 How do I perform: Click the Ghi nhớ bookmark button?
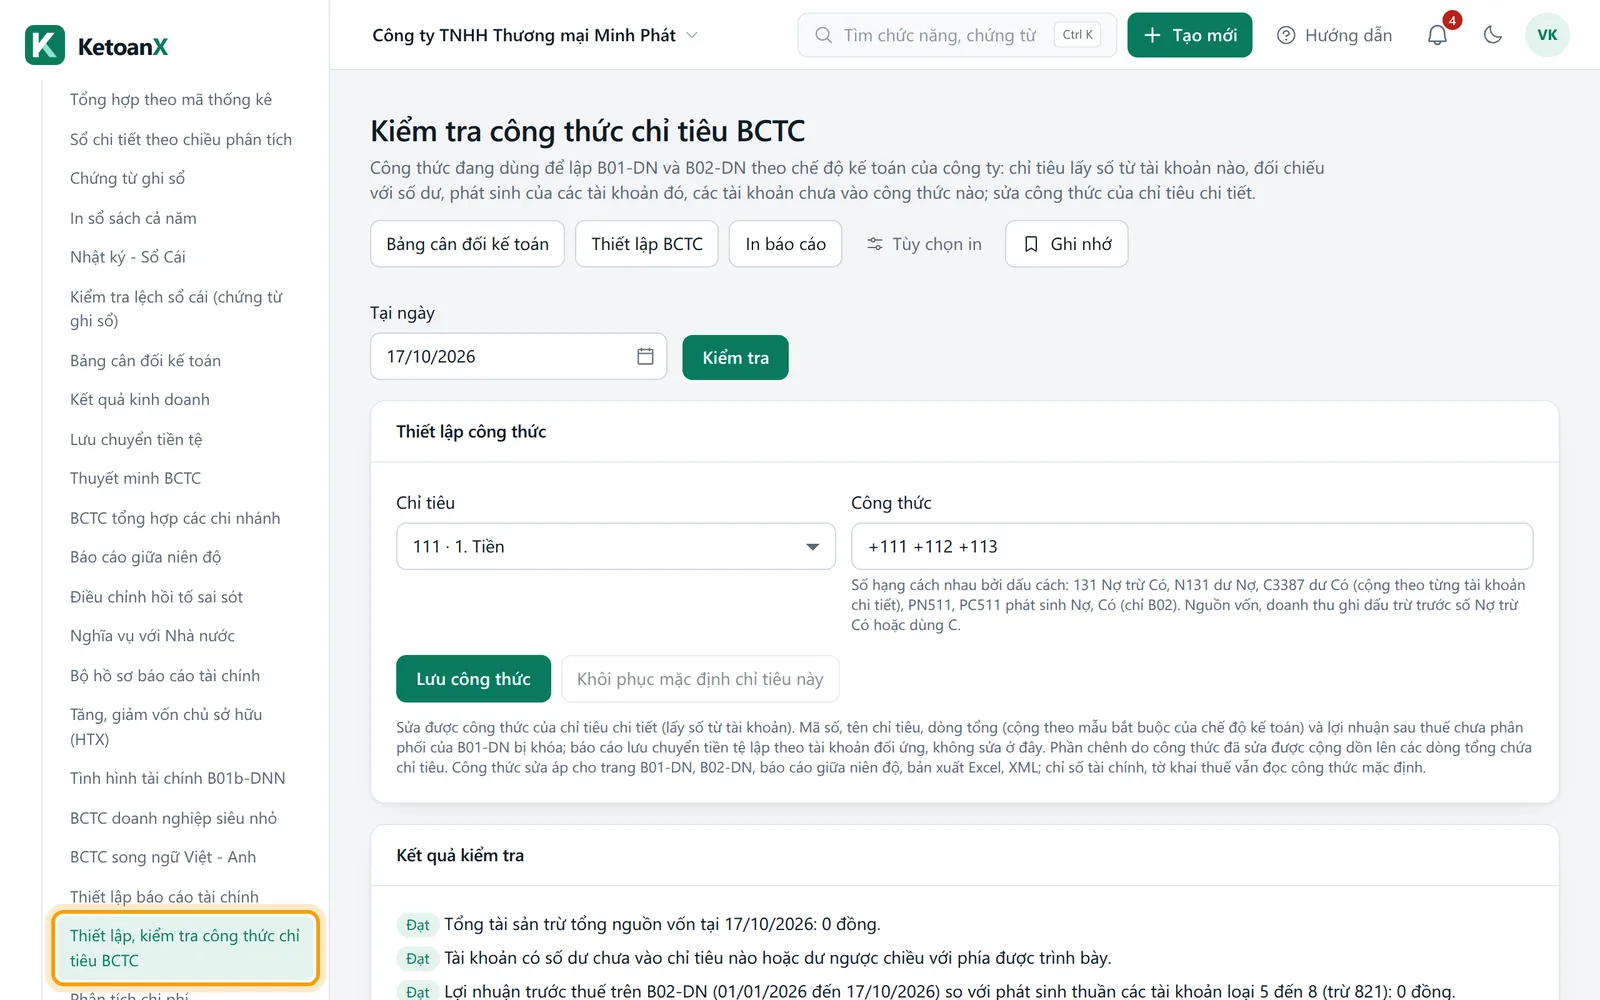click(1067, 244)
